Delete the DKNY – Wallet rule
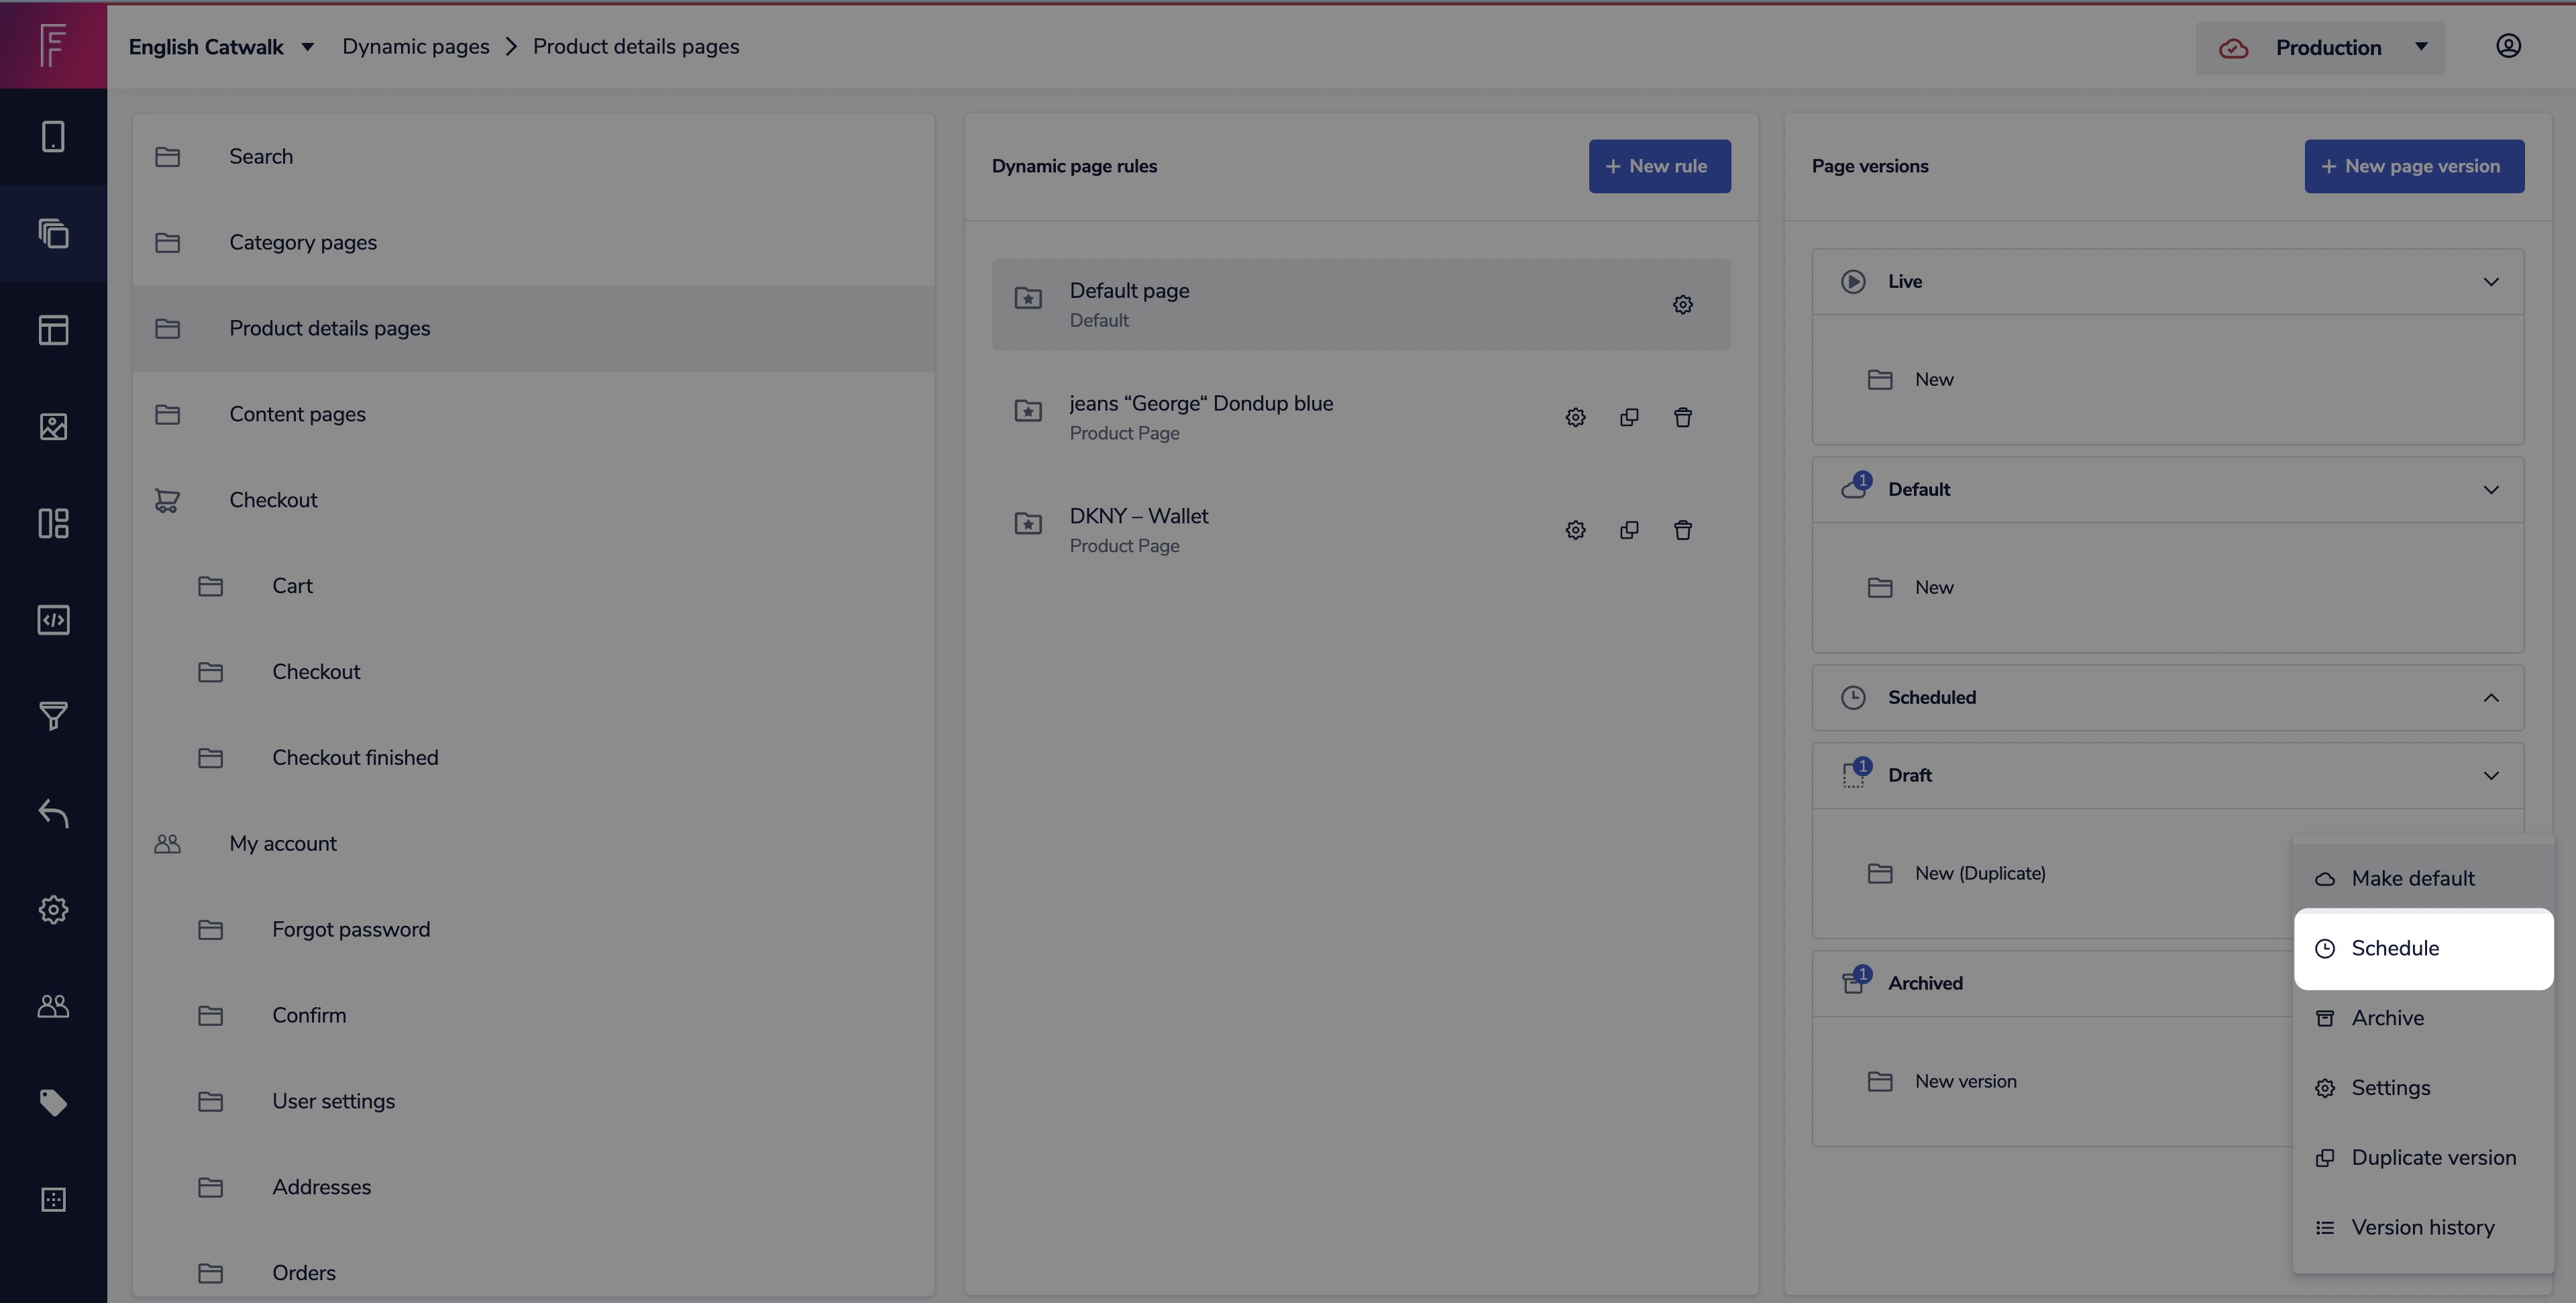 coord(1683,530)
